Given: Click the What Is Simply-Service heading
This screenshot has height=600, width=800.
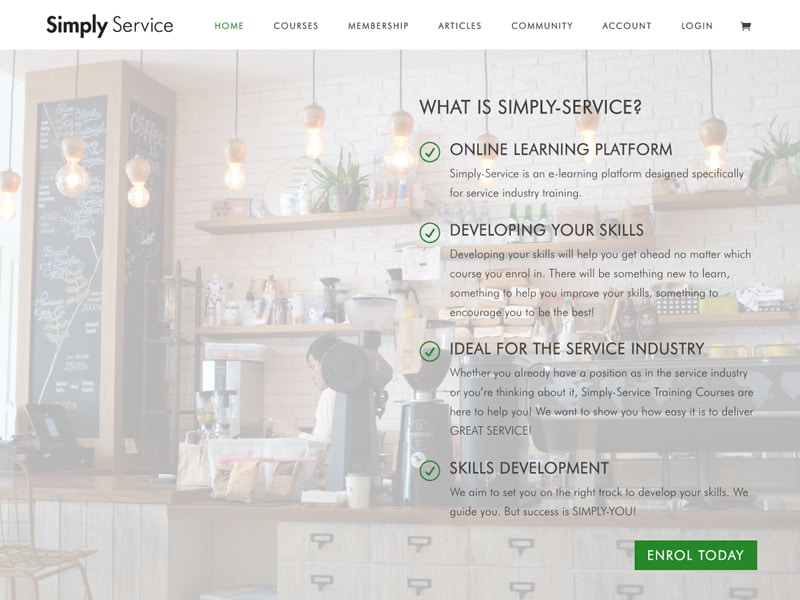Looking at the screenshot, I should click(x=531, y=107).
